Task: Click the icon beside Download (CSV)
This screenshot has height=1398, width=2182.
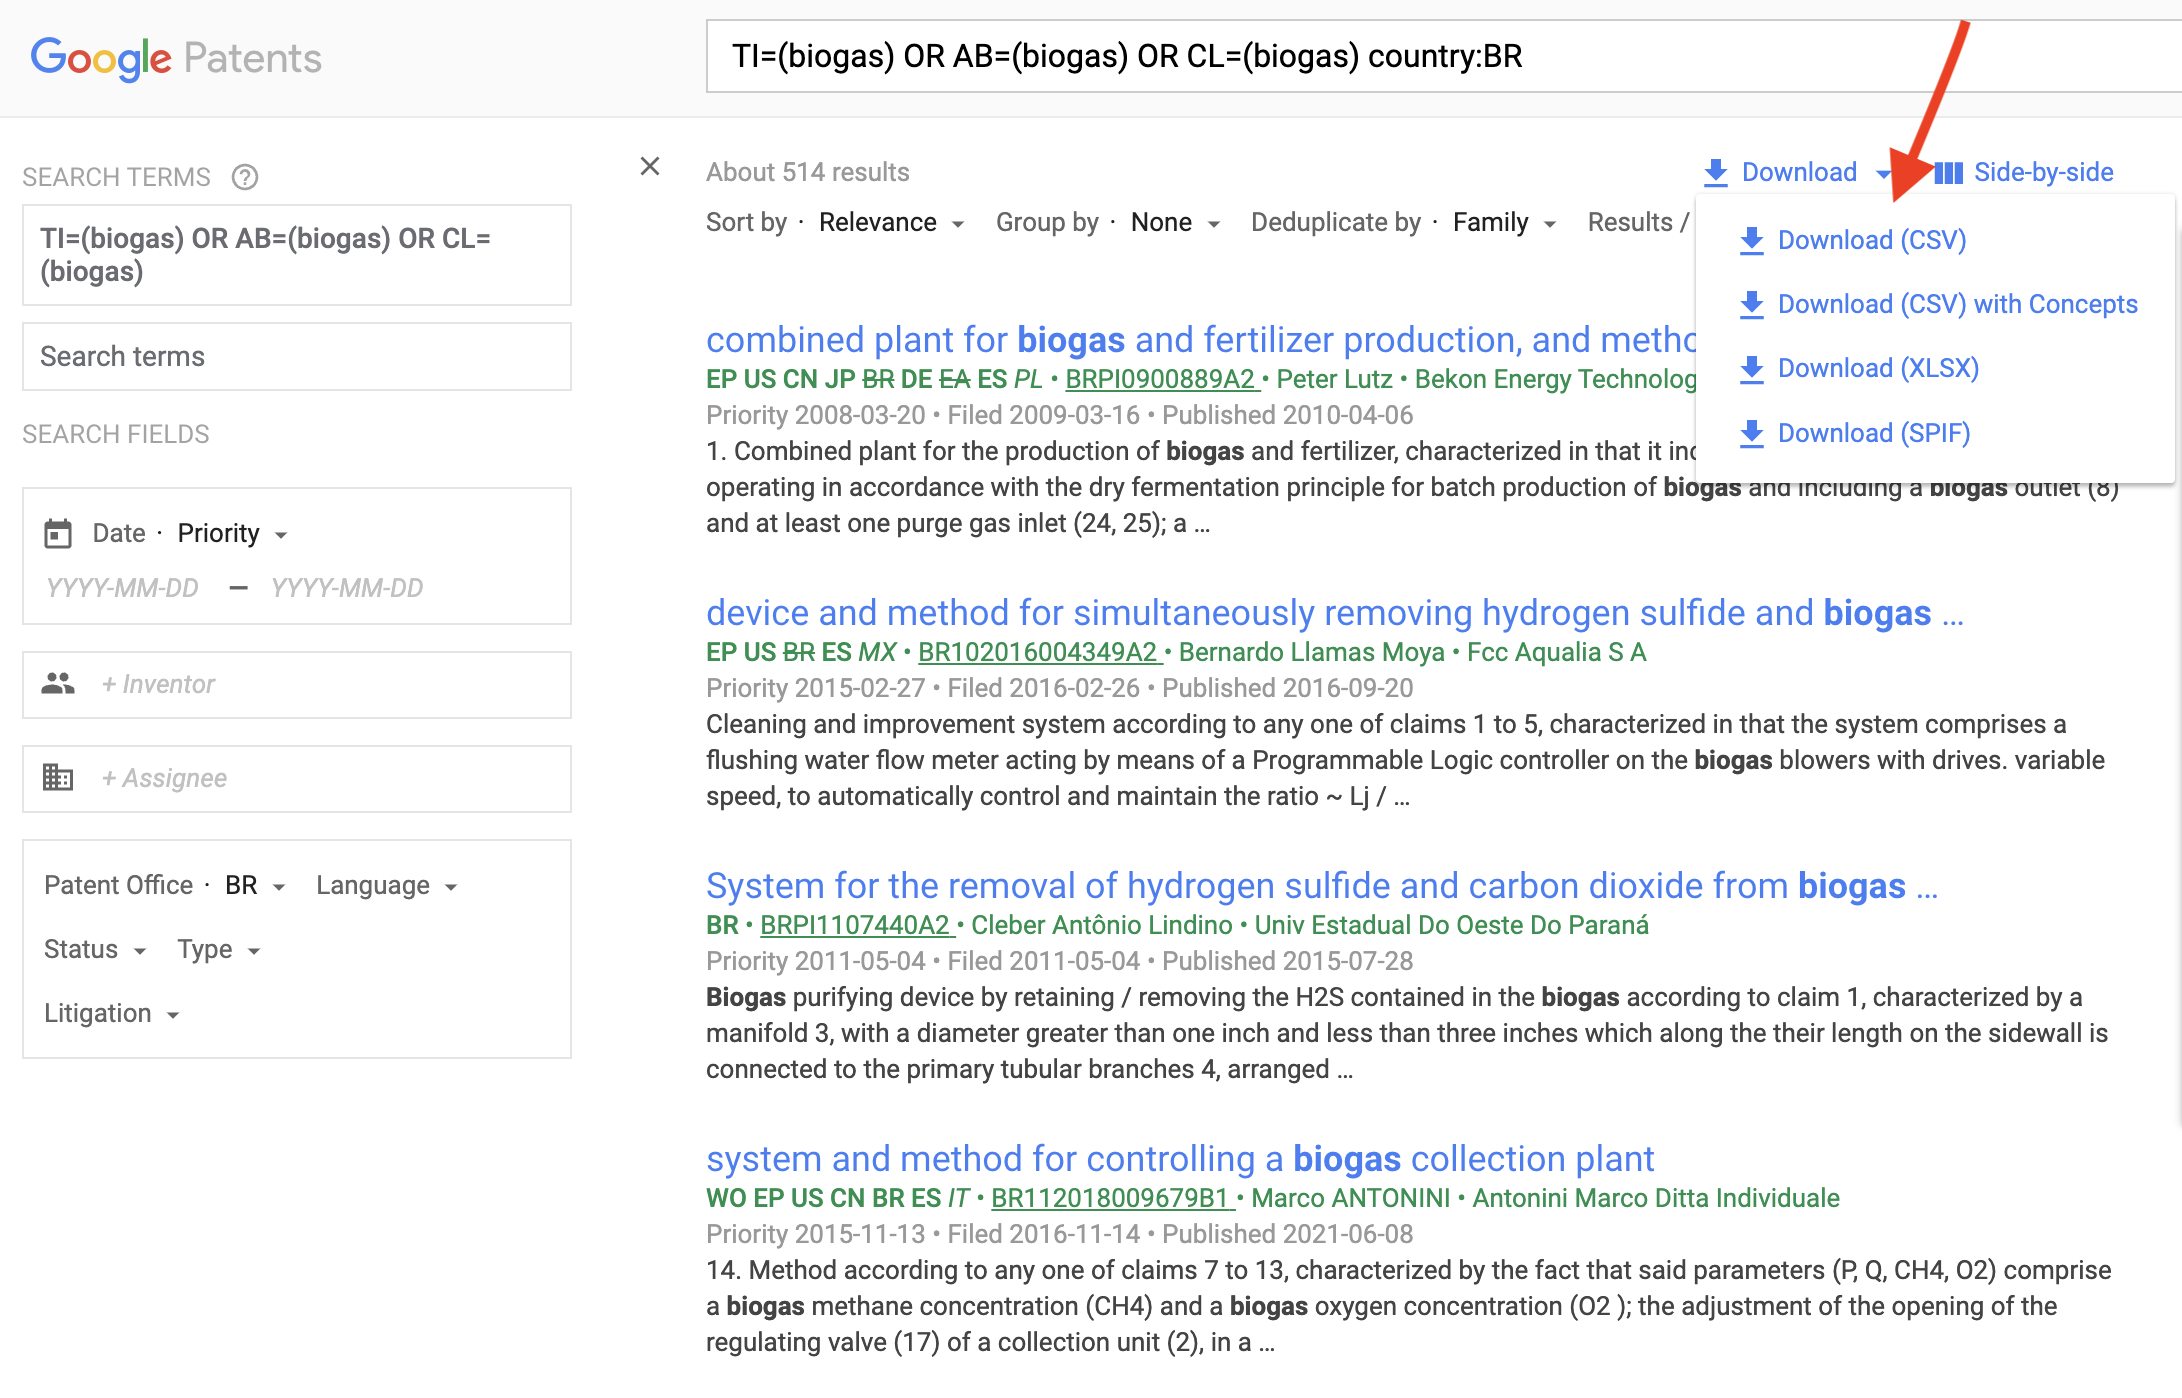Action: click(1752, 241)
